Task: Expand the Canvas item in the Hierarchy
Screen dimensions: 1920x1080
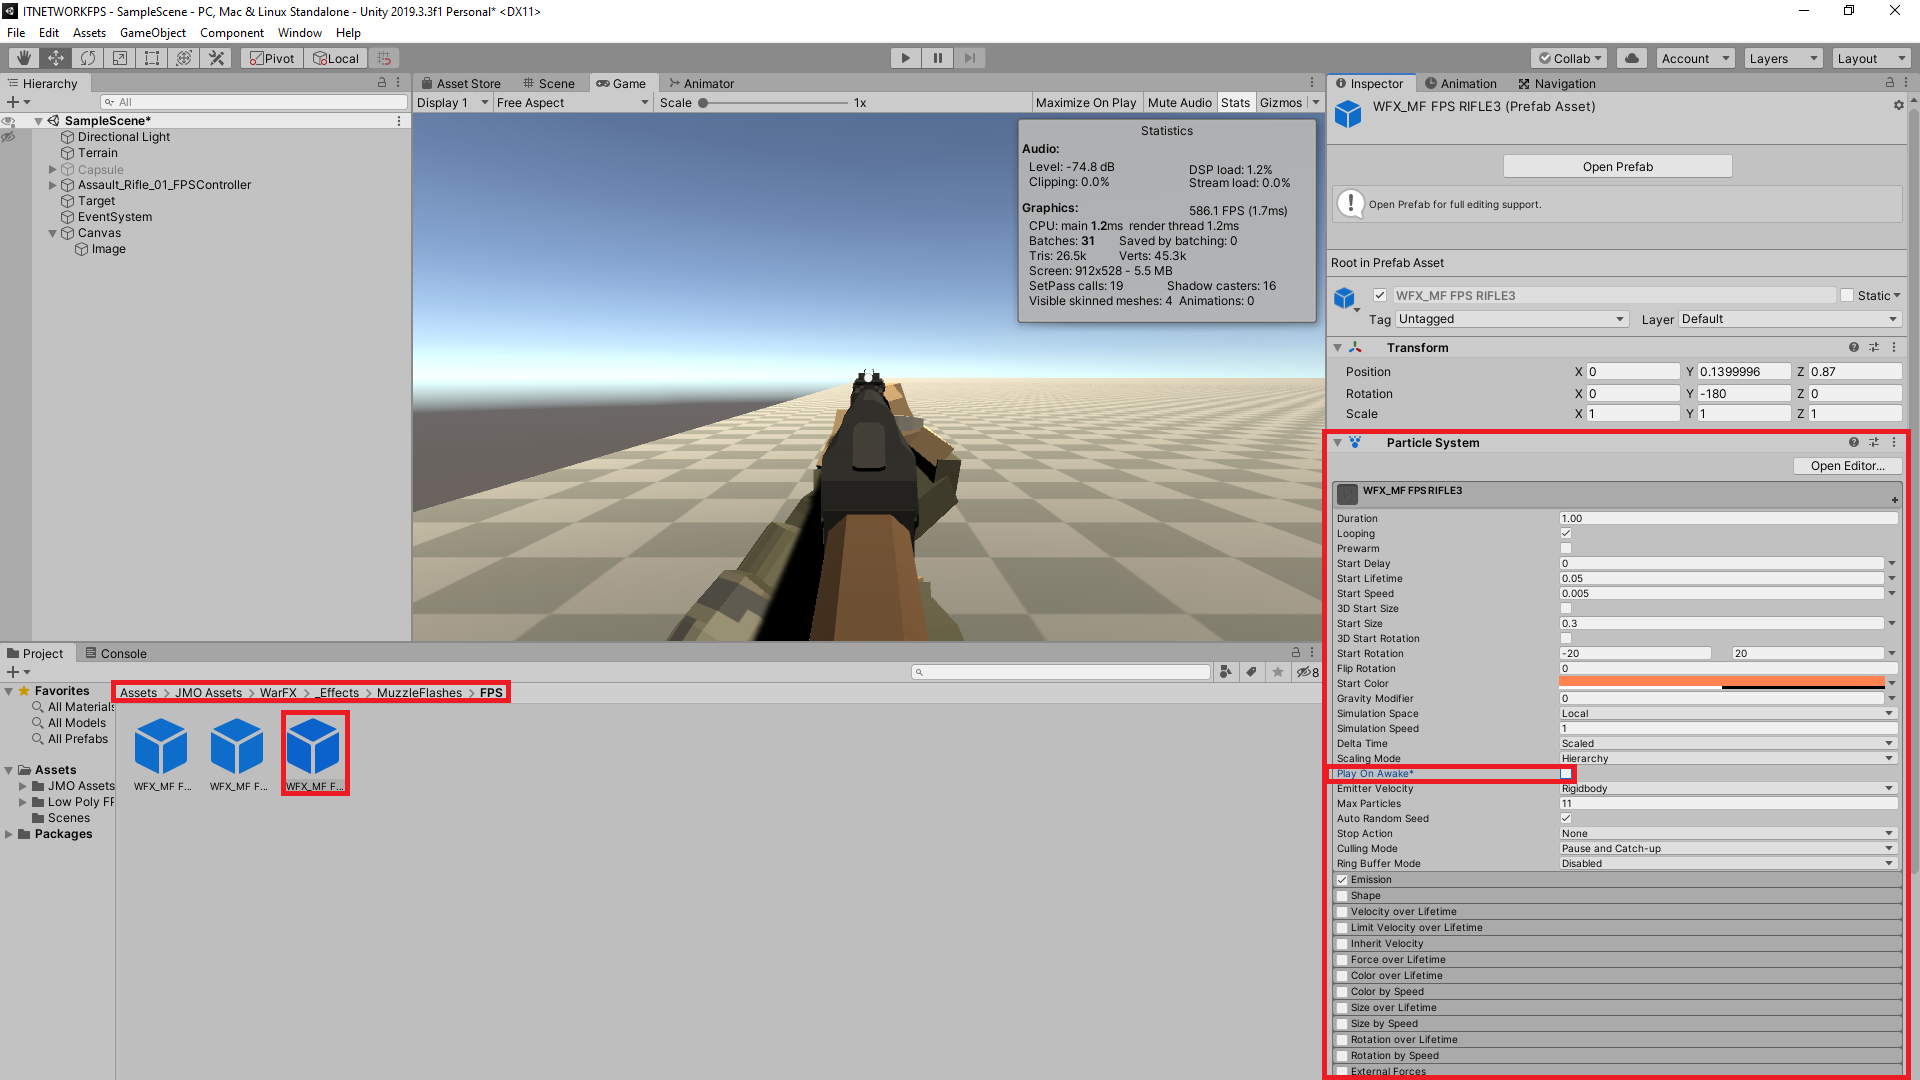Action: click(x=52, y=232)
